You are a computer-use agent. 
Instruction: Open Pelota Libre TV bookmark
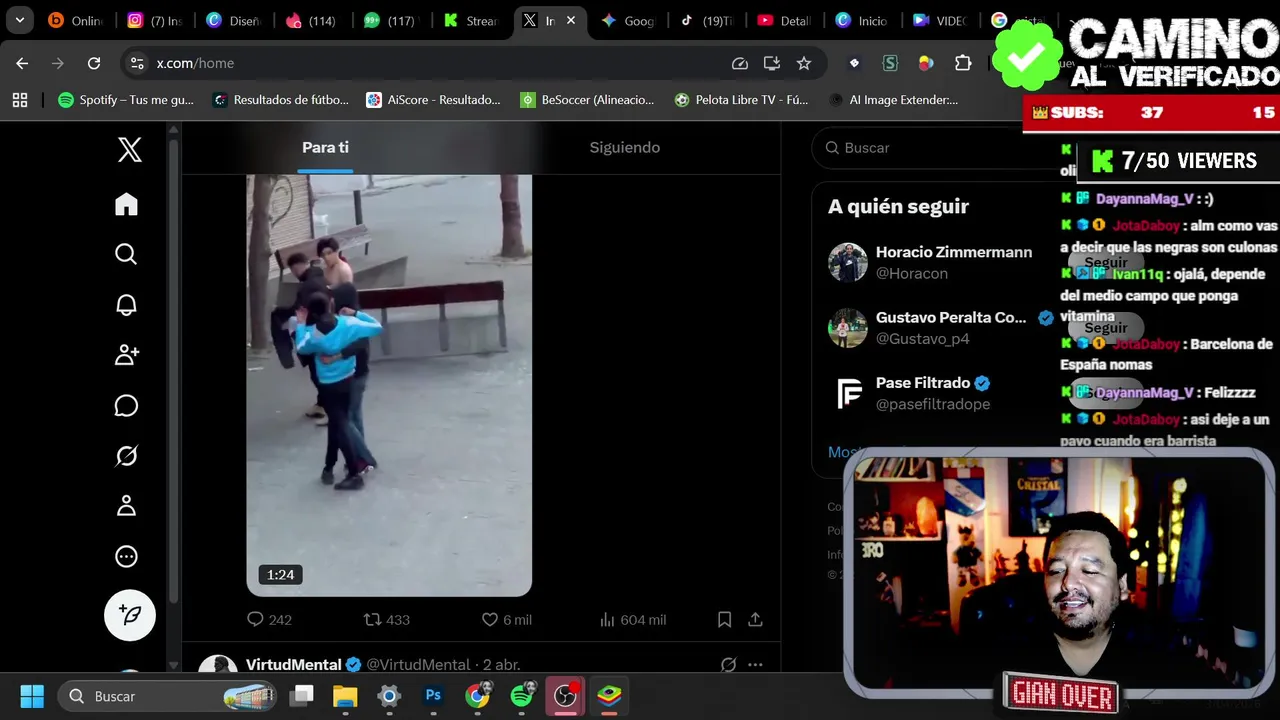click(741, 100)
